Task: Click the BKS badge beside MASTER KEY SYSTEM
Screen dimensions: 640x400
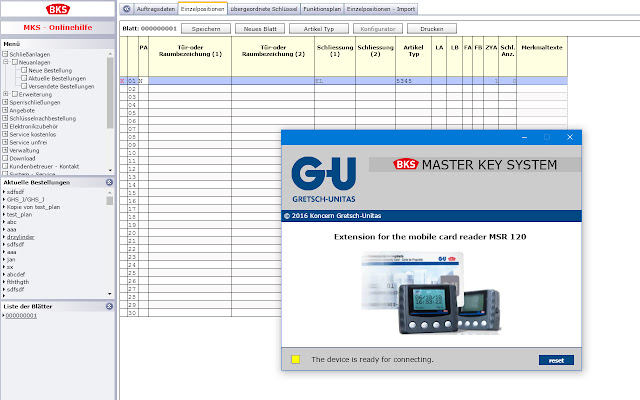Action: pyautogui.click(x=406, y=164)
